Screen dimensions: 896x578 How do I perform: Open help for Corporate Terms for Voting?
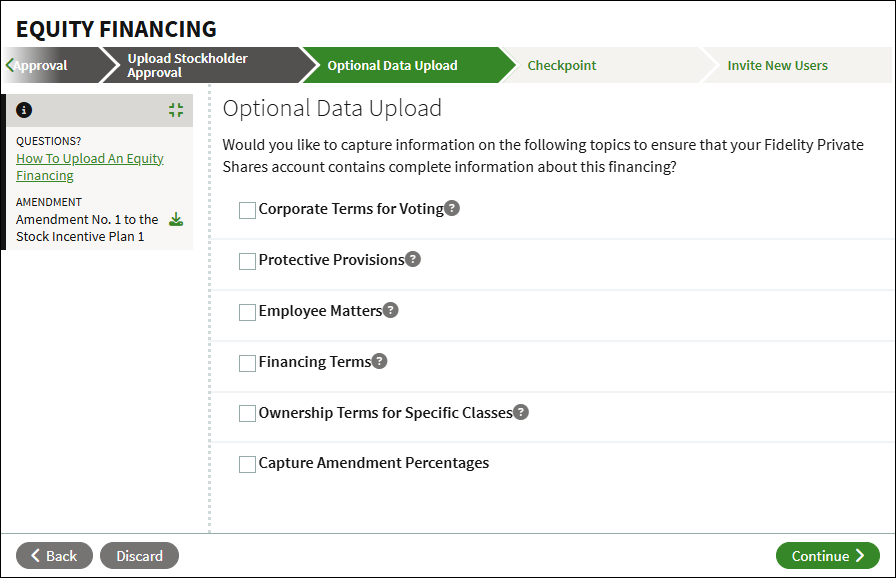click(452, 208)
